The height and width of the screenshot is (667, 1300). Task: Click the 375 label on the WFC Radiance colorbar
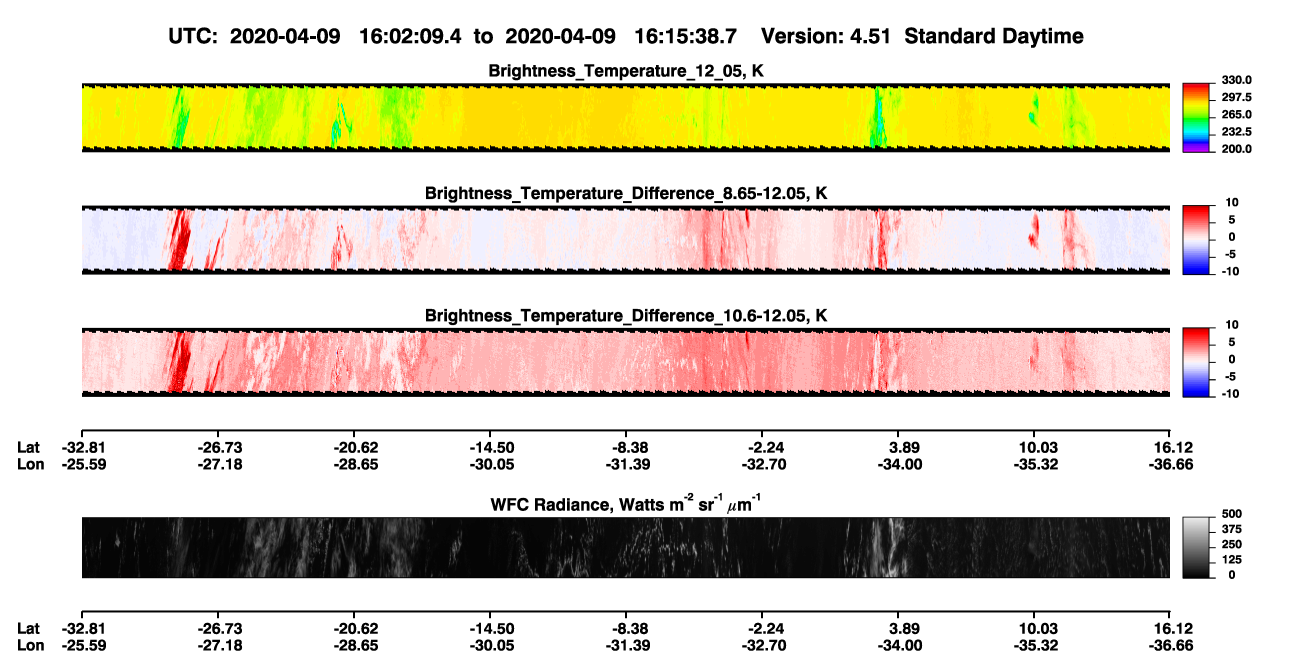pos(1230,529)
